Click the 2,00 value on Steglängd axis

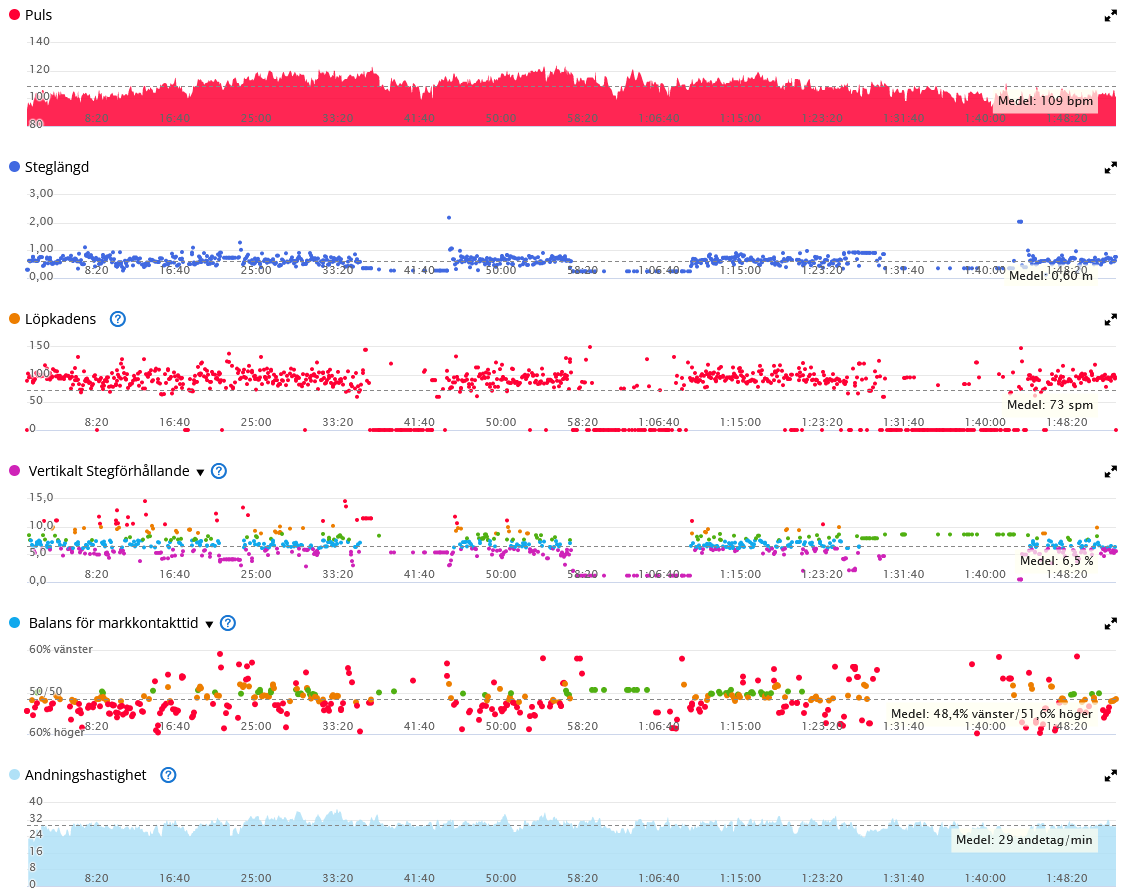click(41, 222)
